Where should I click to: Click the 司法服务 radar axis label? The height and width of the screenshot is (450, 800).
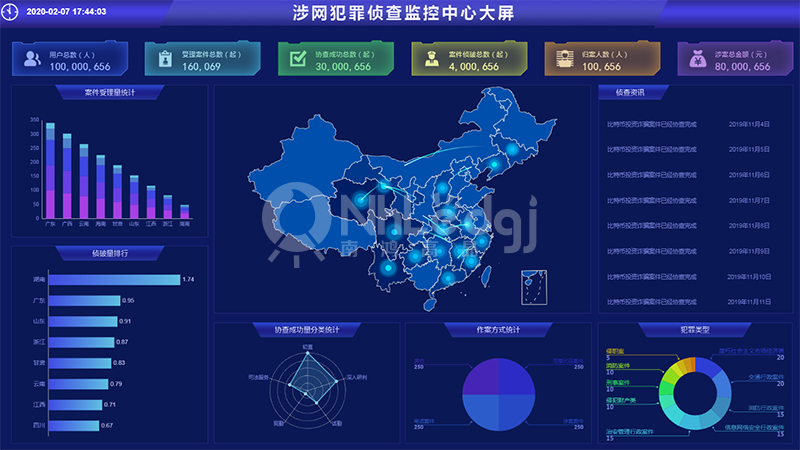258,378
